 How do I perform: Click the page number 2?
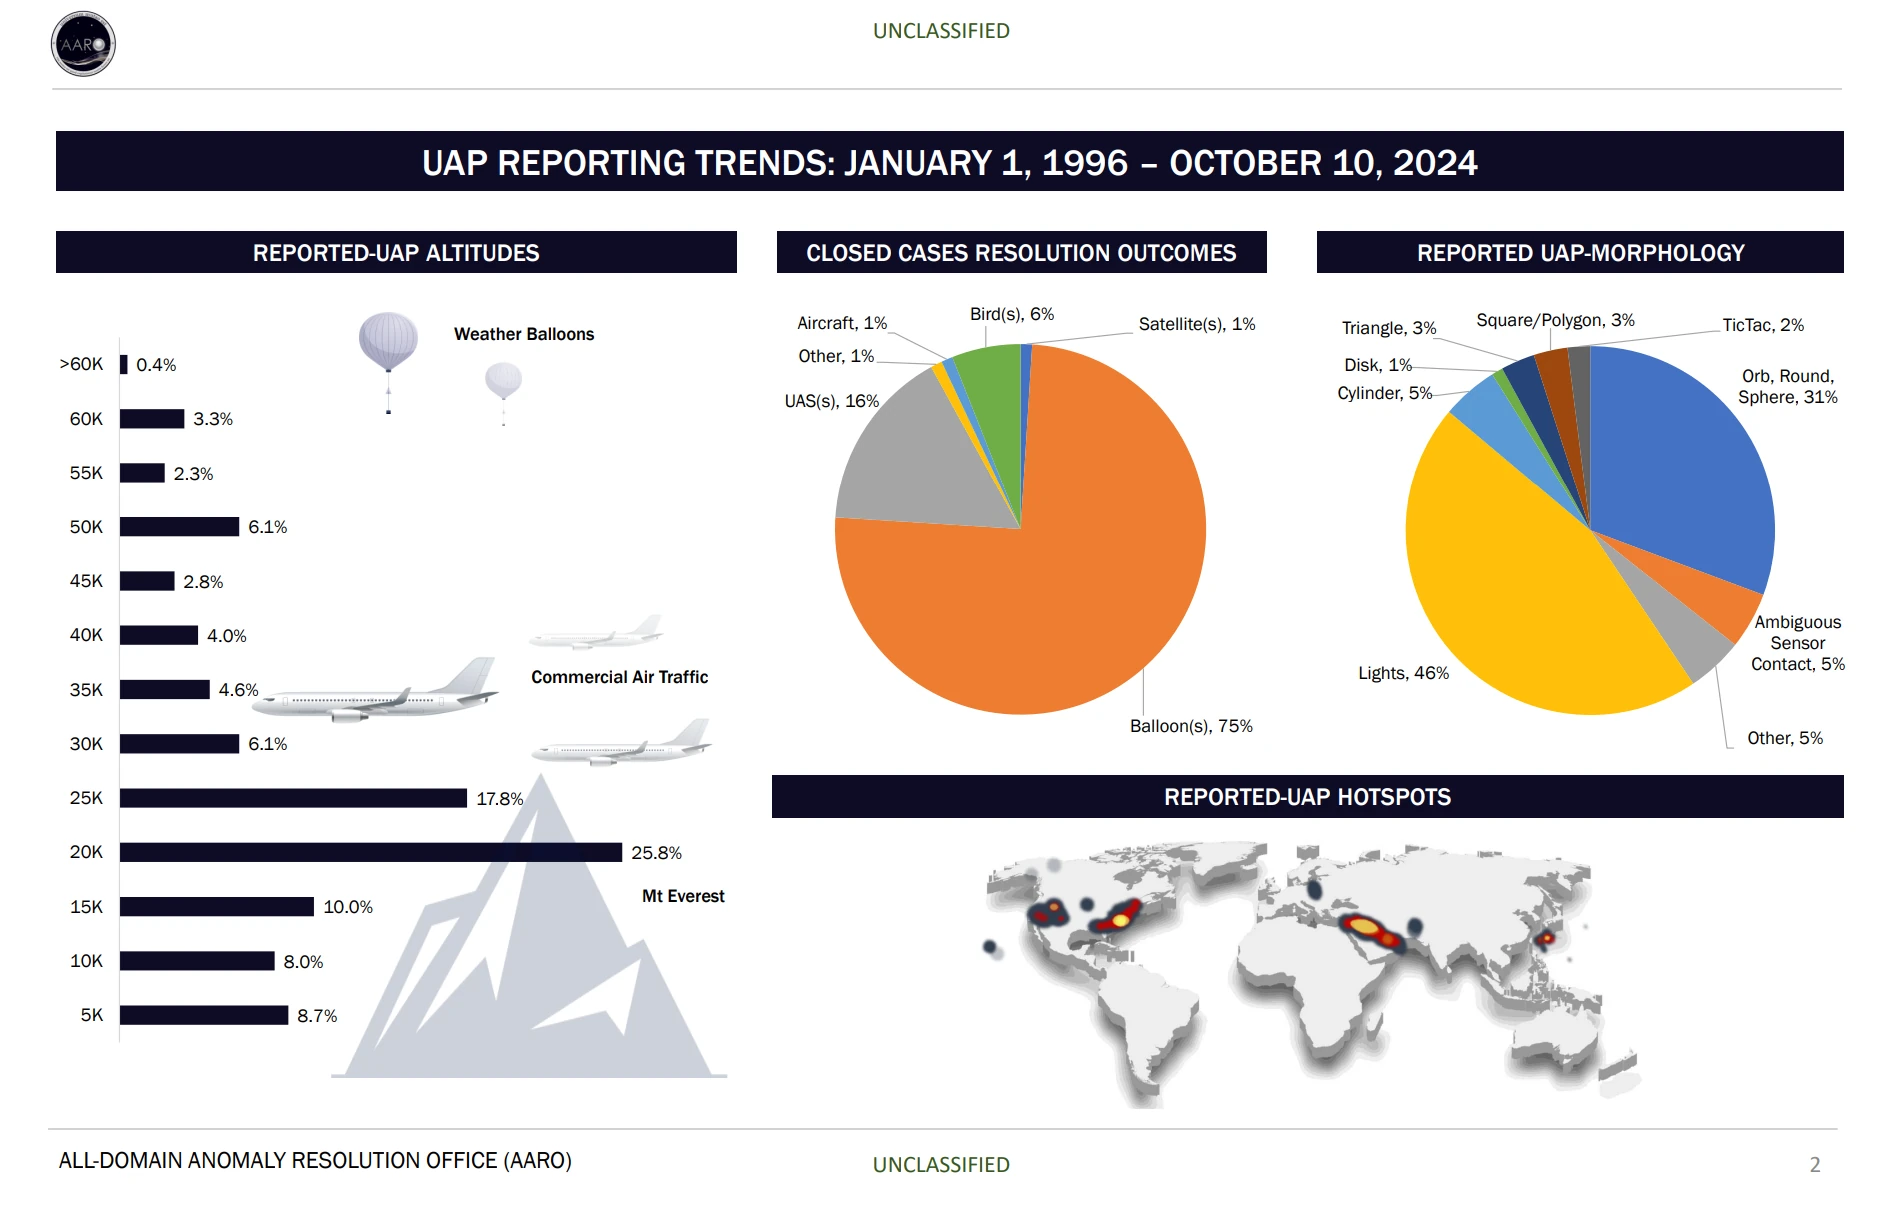click(1815, 1165)
